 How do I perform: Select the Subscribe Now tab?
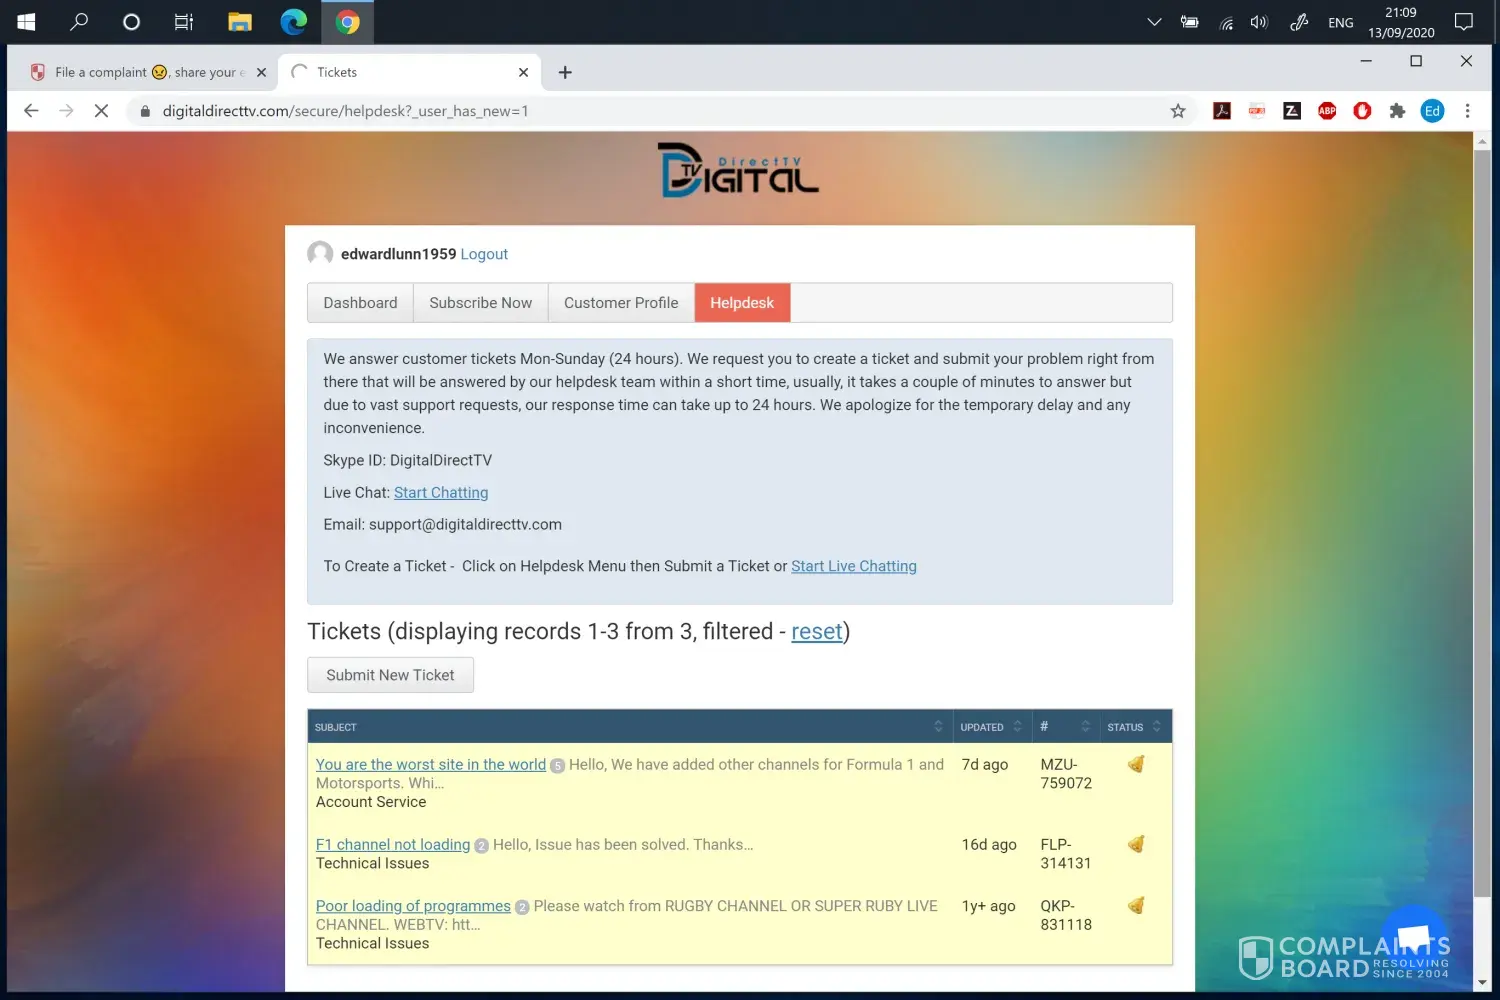click(x=480, y=303)
